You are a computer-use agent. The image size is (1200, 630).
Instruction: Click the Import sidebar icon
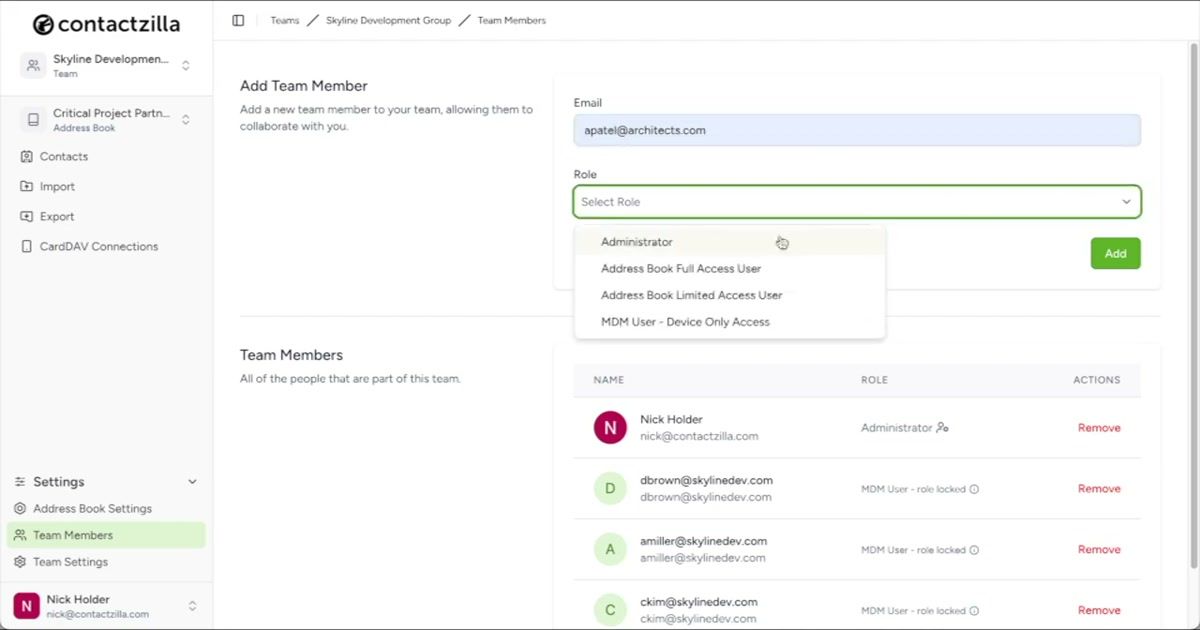tap(26, 187)
